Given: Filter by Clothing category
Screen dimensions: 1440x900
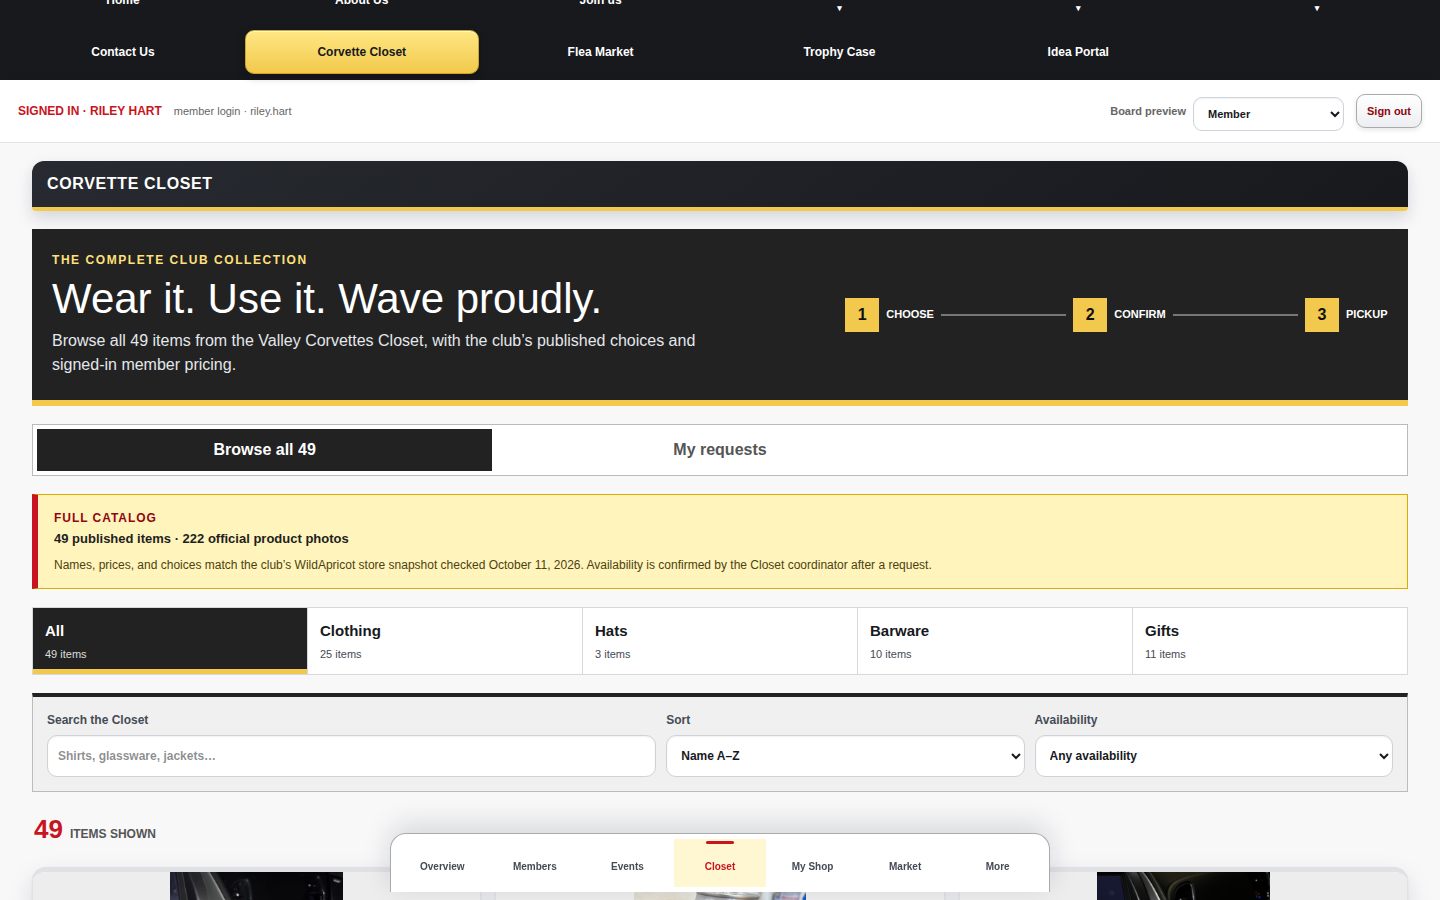Looking at the screenshot, I should point(445,641).
